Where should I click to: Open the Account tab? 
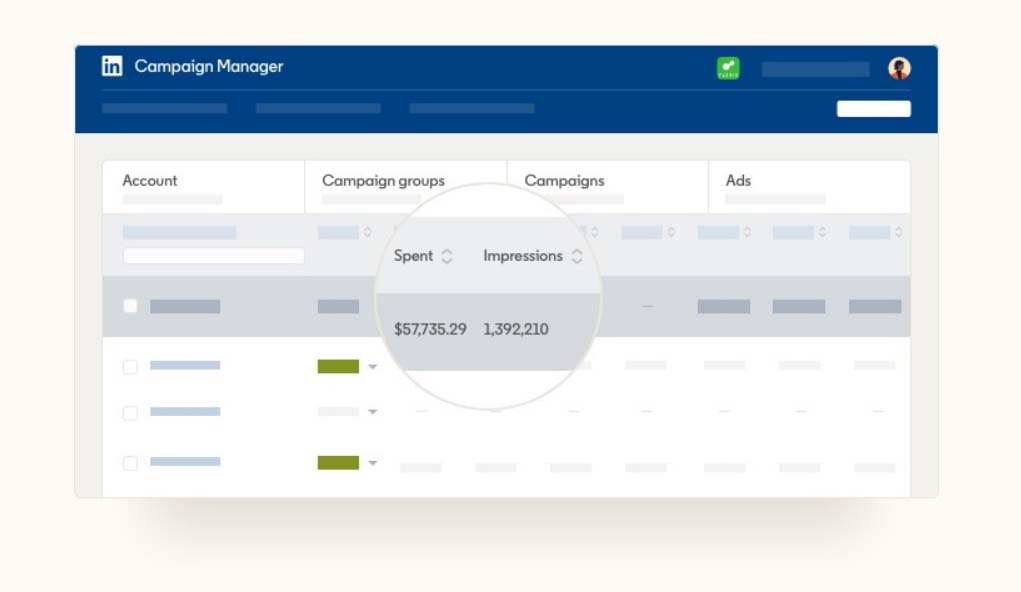click(x=203, y=187)
